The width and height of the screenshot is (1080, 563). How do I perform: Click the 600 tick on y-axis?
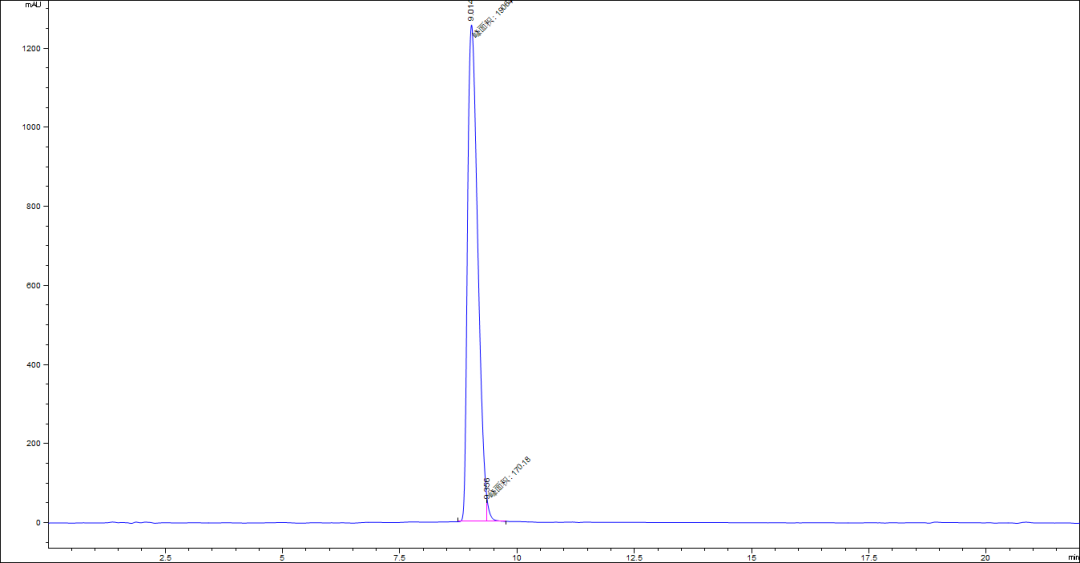pos(33,285)
